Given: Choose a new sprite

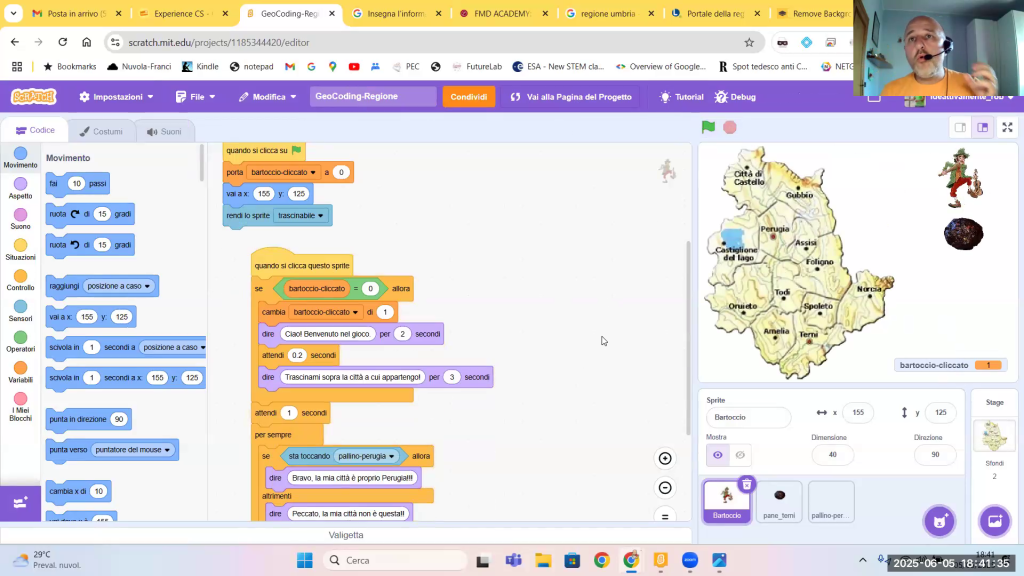Looking at the screenshot, I should 939,520.
